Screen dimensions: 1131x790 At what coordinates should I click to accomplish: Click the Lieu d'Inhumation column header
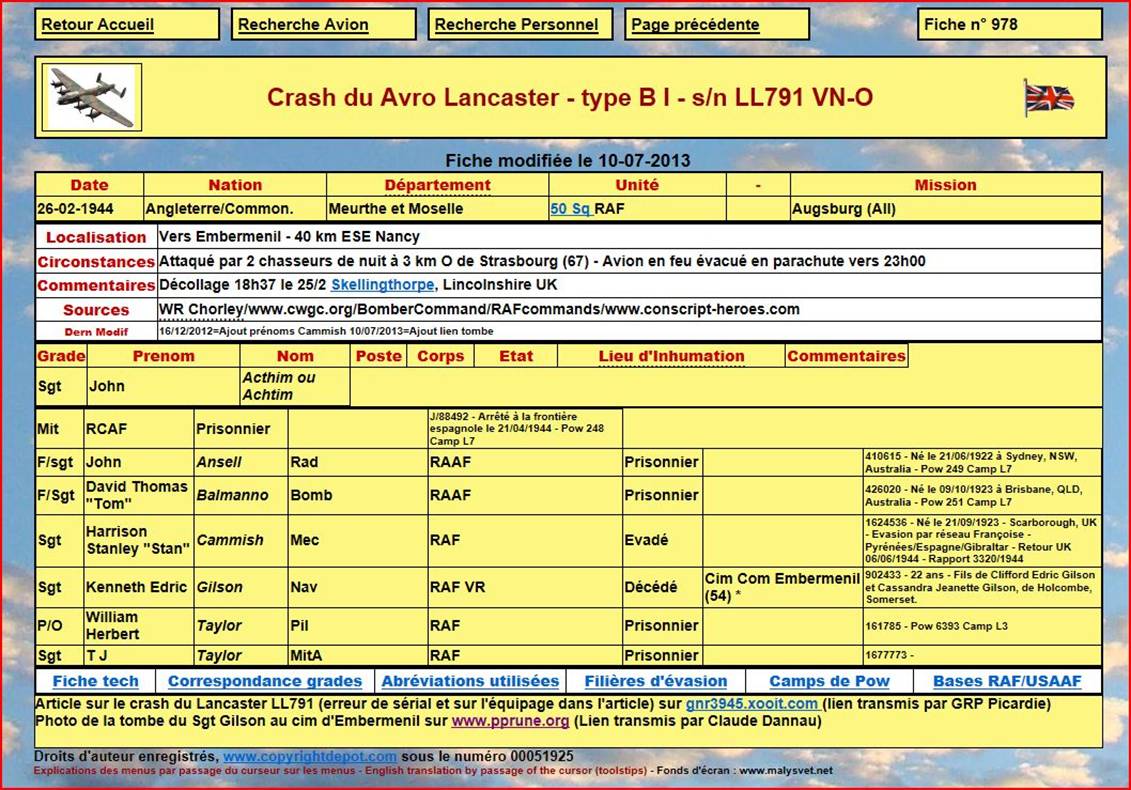point(671,356)
